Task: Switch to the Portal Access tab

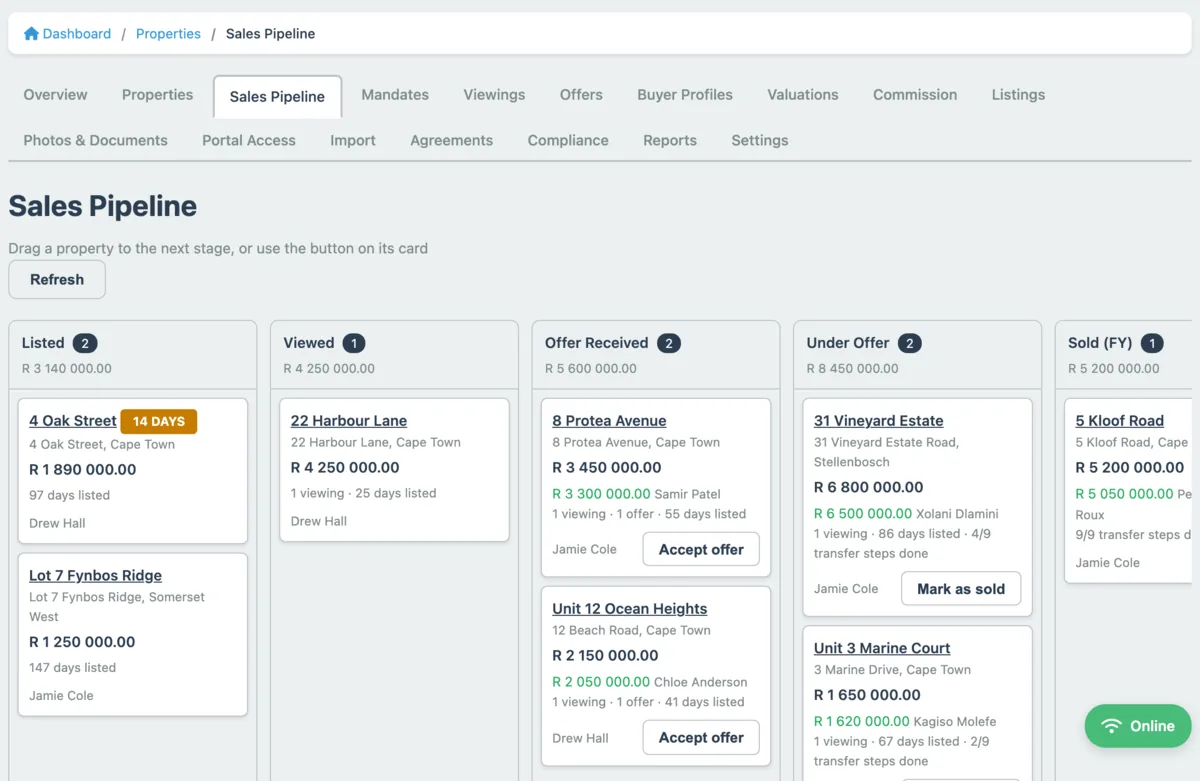Action: 249,141
